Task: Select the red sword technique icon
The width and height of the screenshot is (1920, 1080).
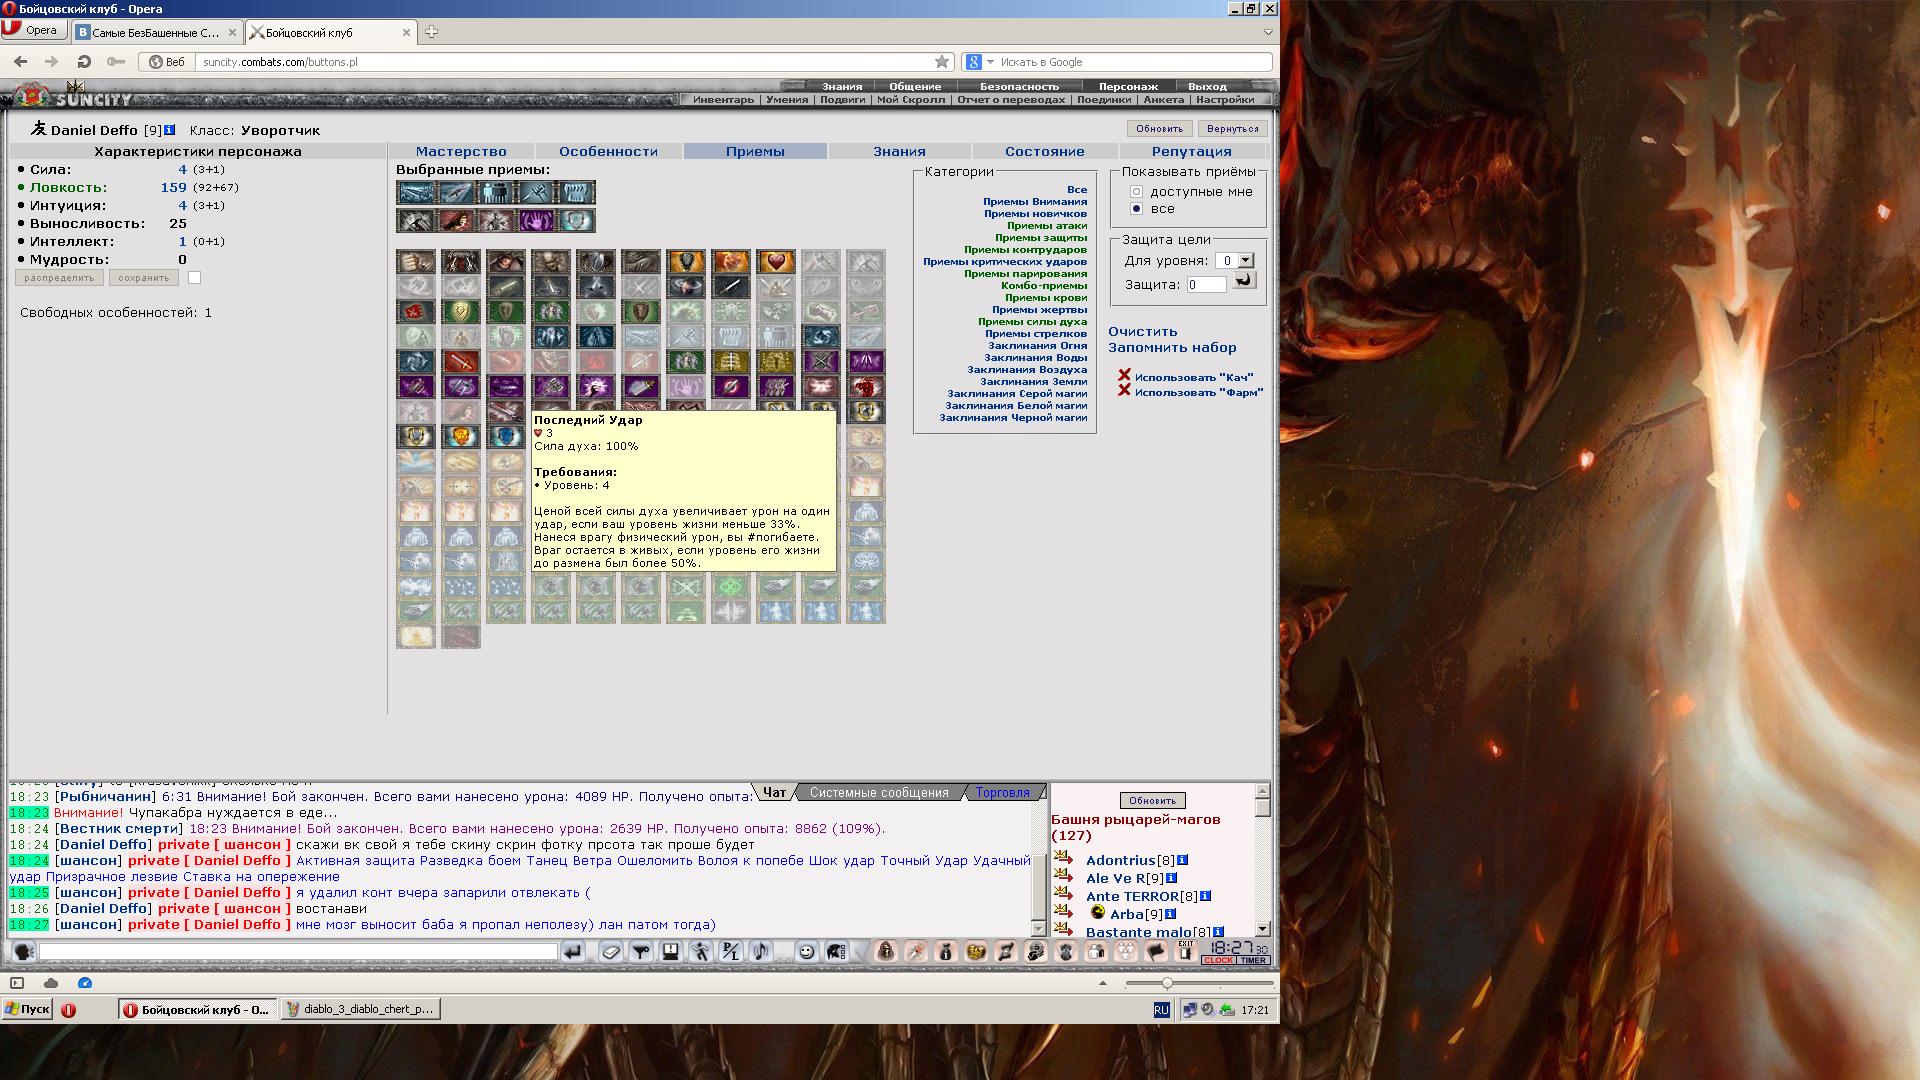Action: click(x=460, y=362)
